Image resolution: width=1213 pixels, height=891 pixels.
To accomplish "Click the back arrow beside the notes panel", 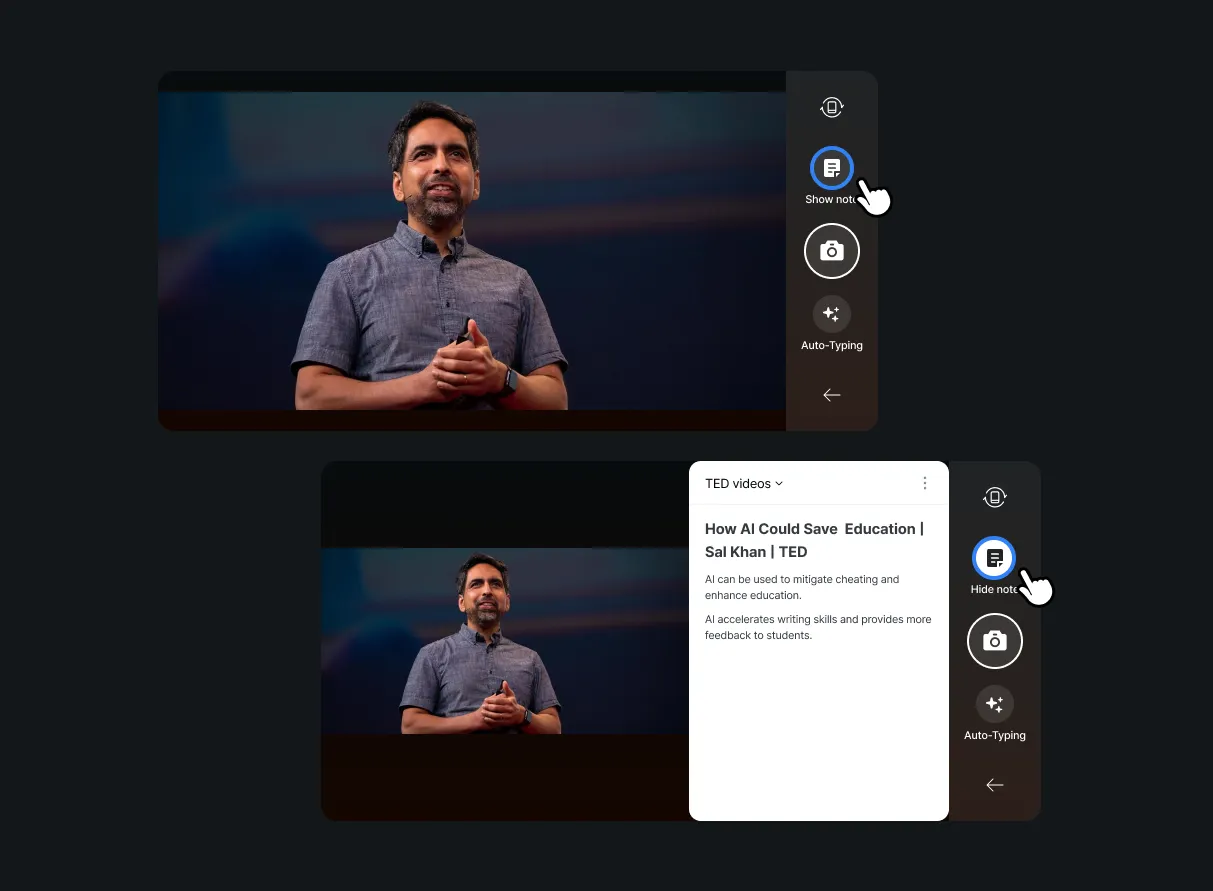I will click(x=994, y=785).
